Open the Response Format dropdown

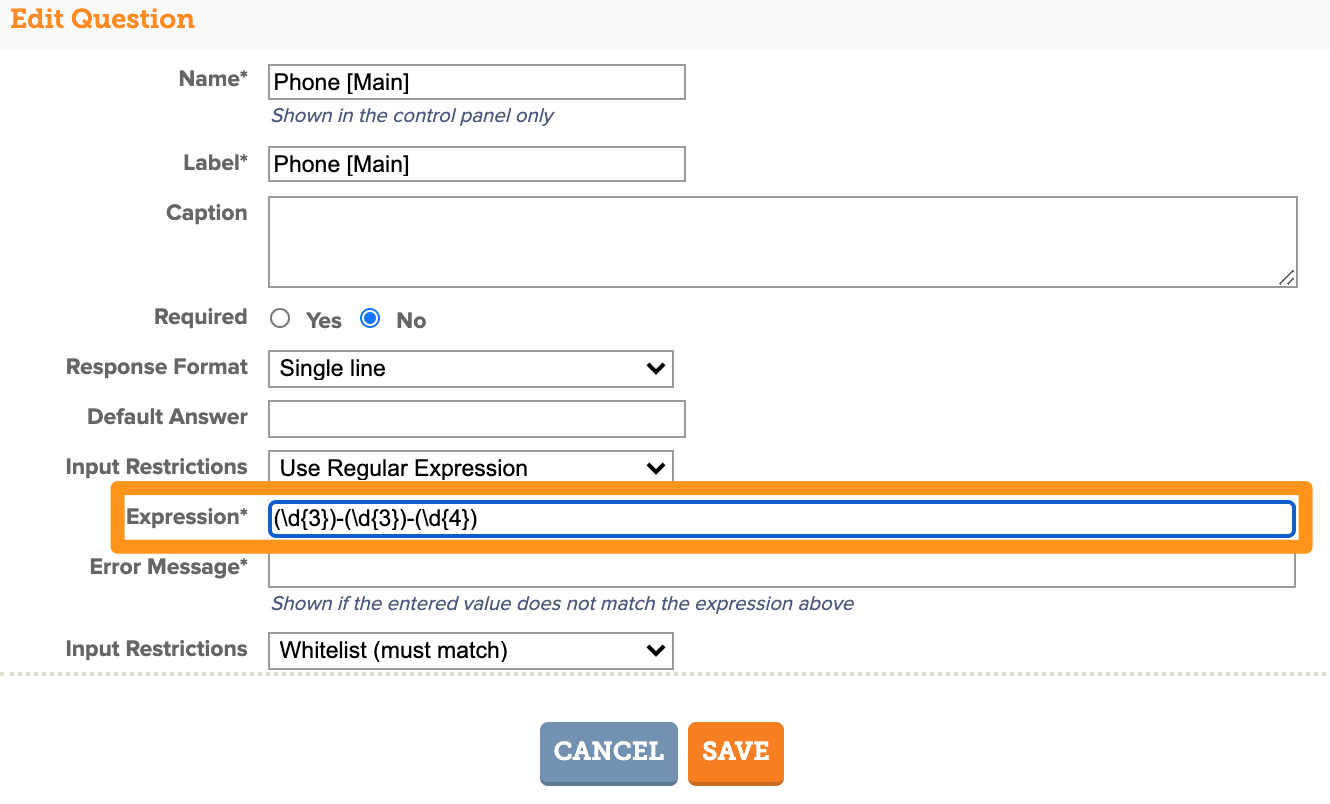click(x=471, y=369)
